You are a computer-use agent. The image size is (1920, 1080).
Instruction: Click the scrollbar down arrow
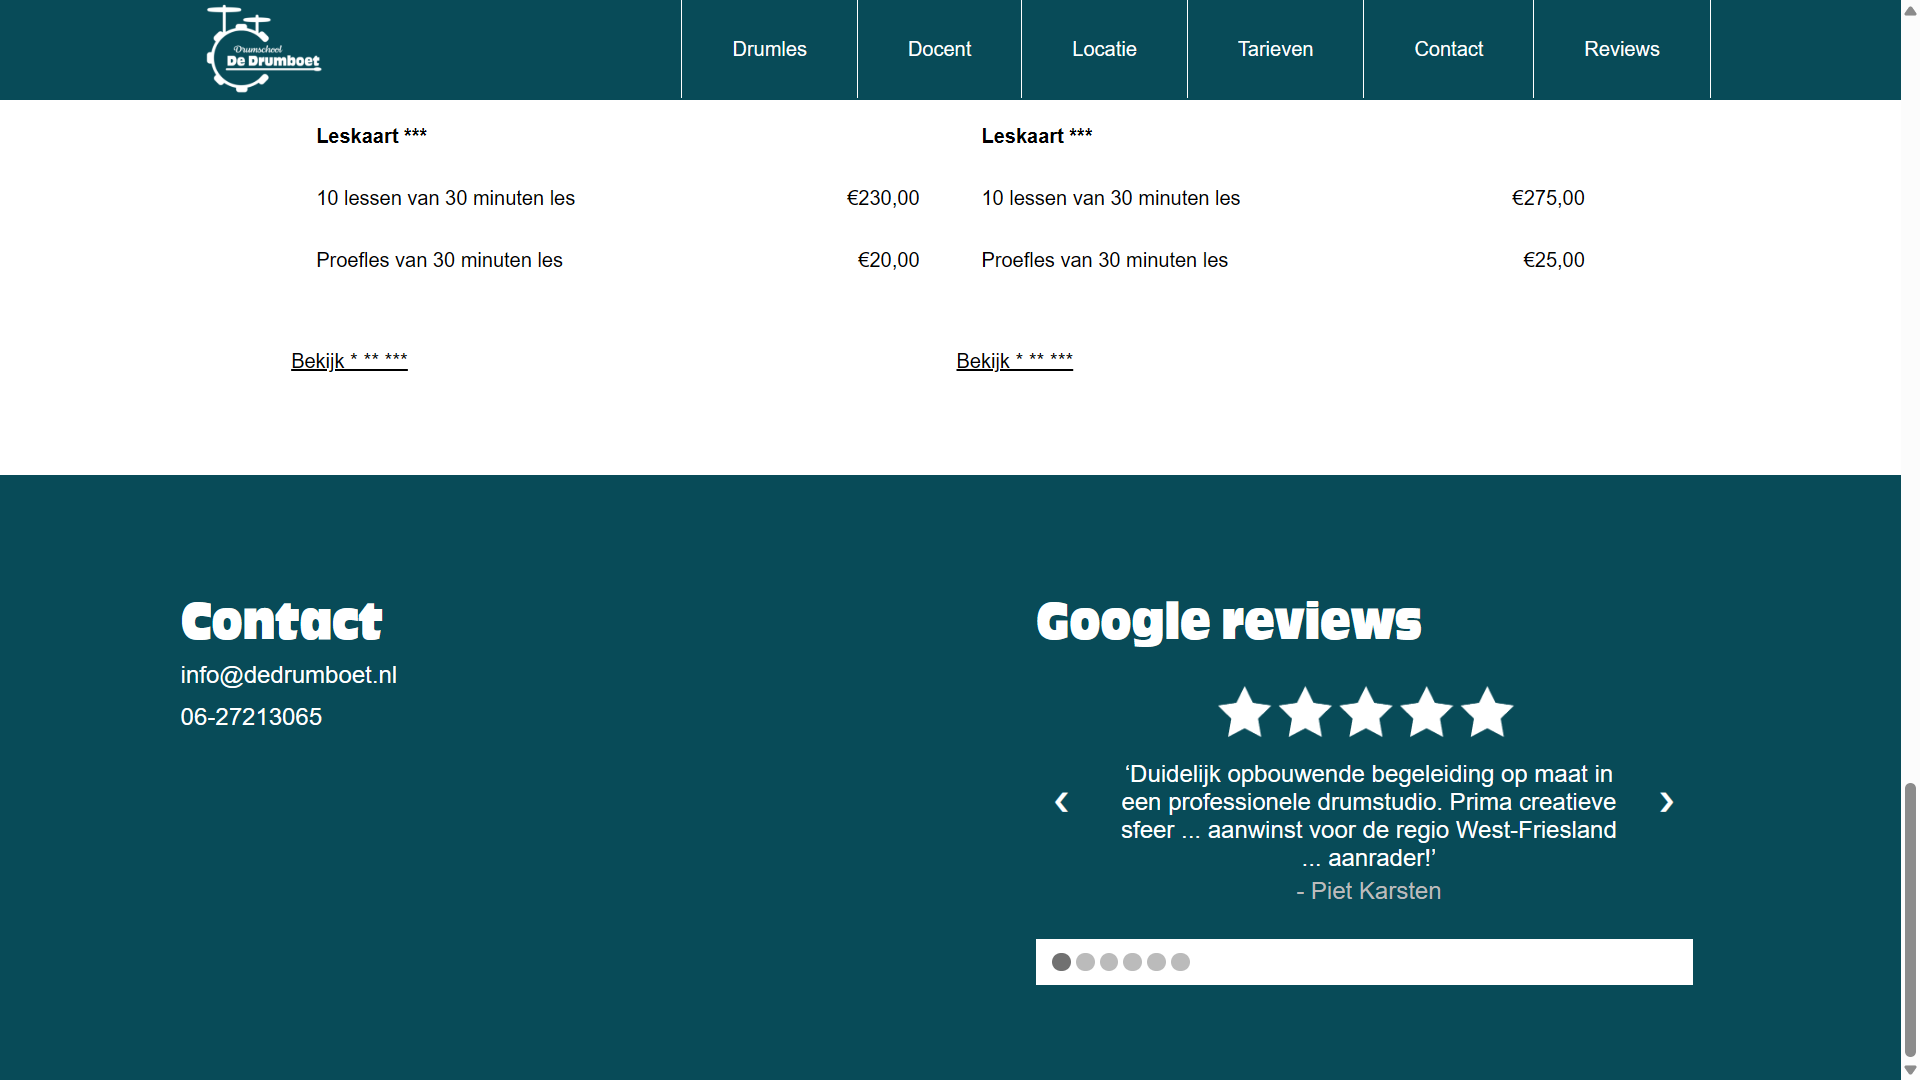coord(1910,1070)
